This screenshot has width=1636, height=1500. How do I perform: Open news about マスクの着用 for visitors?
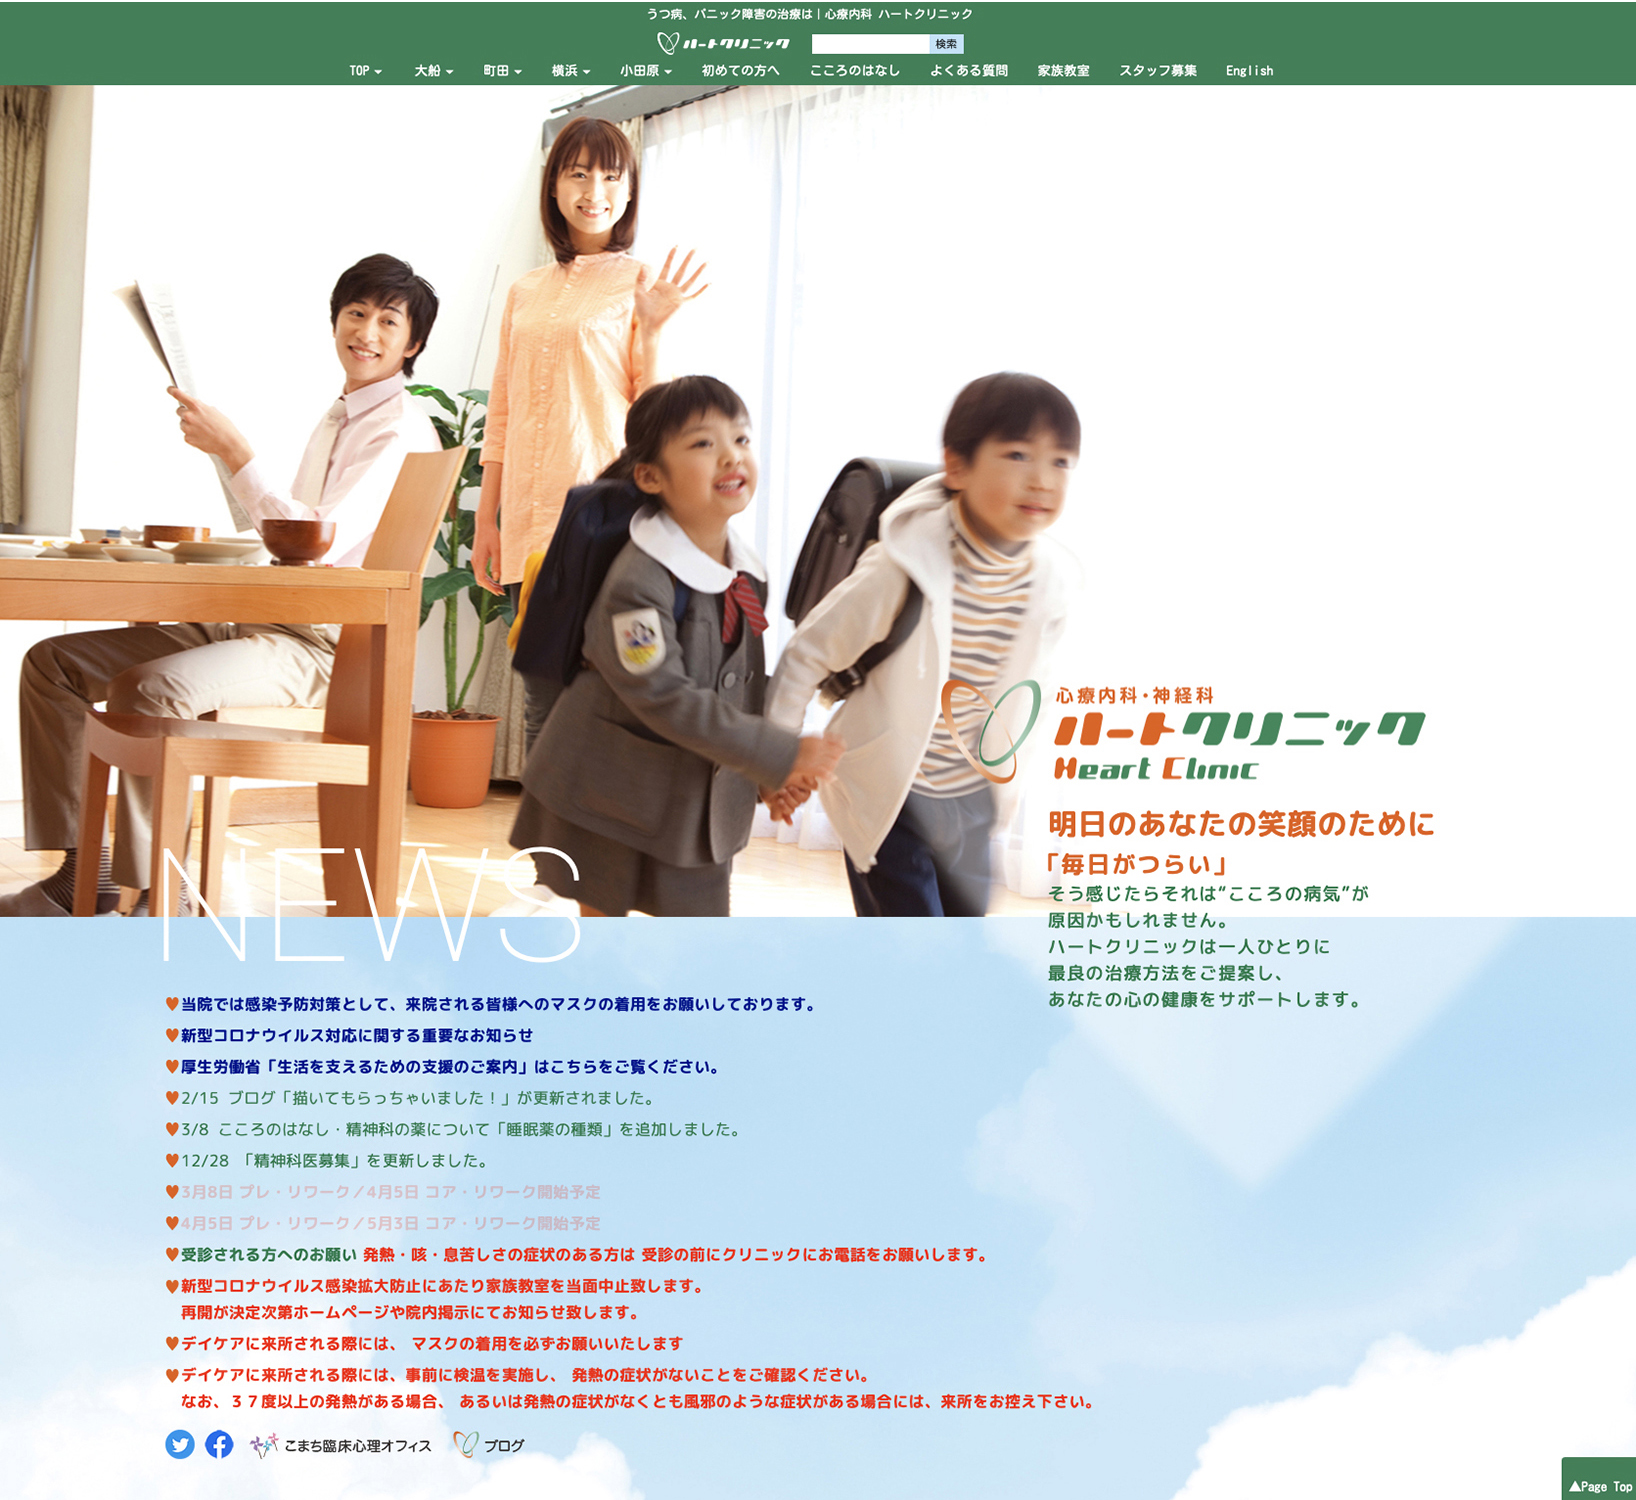498,1004
